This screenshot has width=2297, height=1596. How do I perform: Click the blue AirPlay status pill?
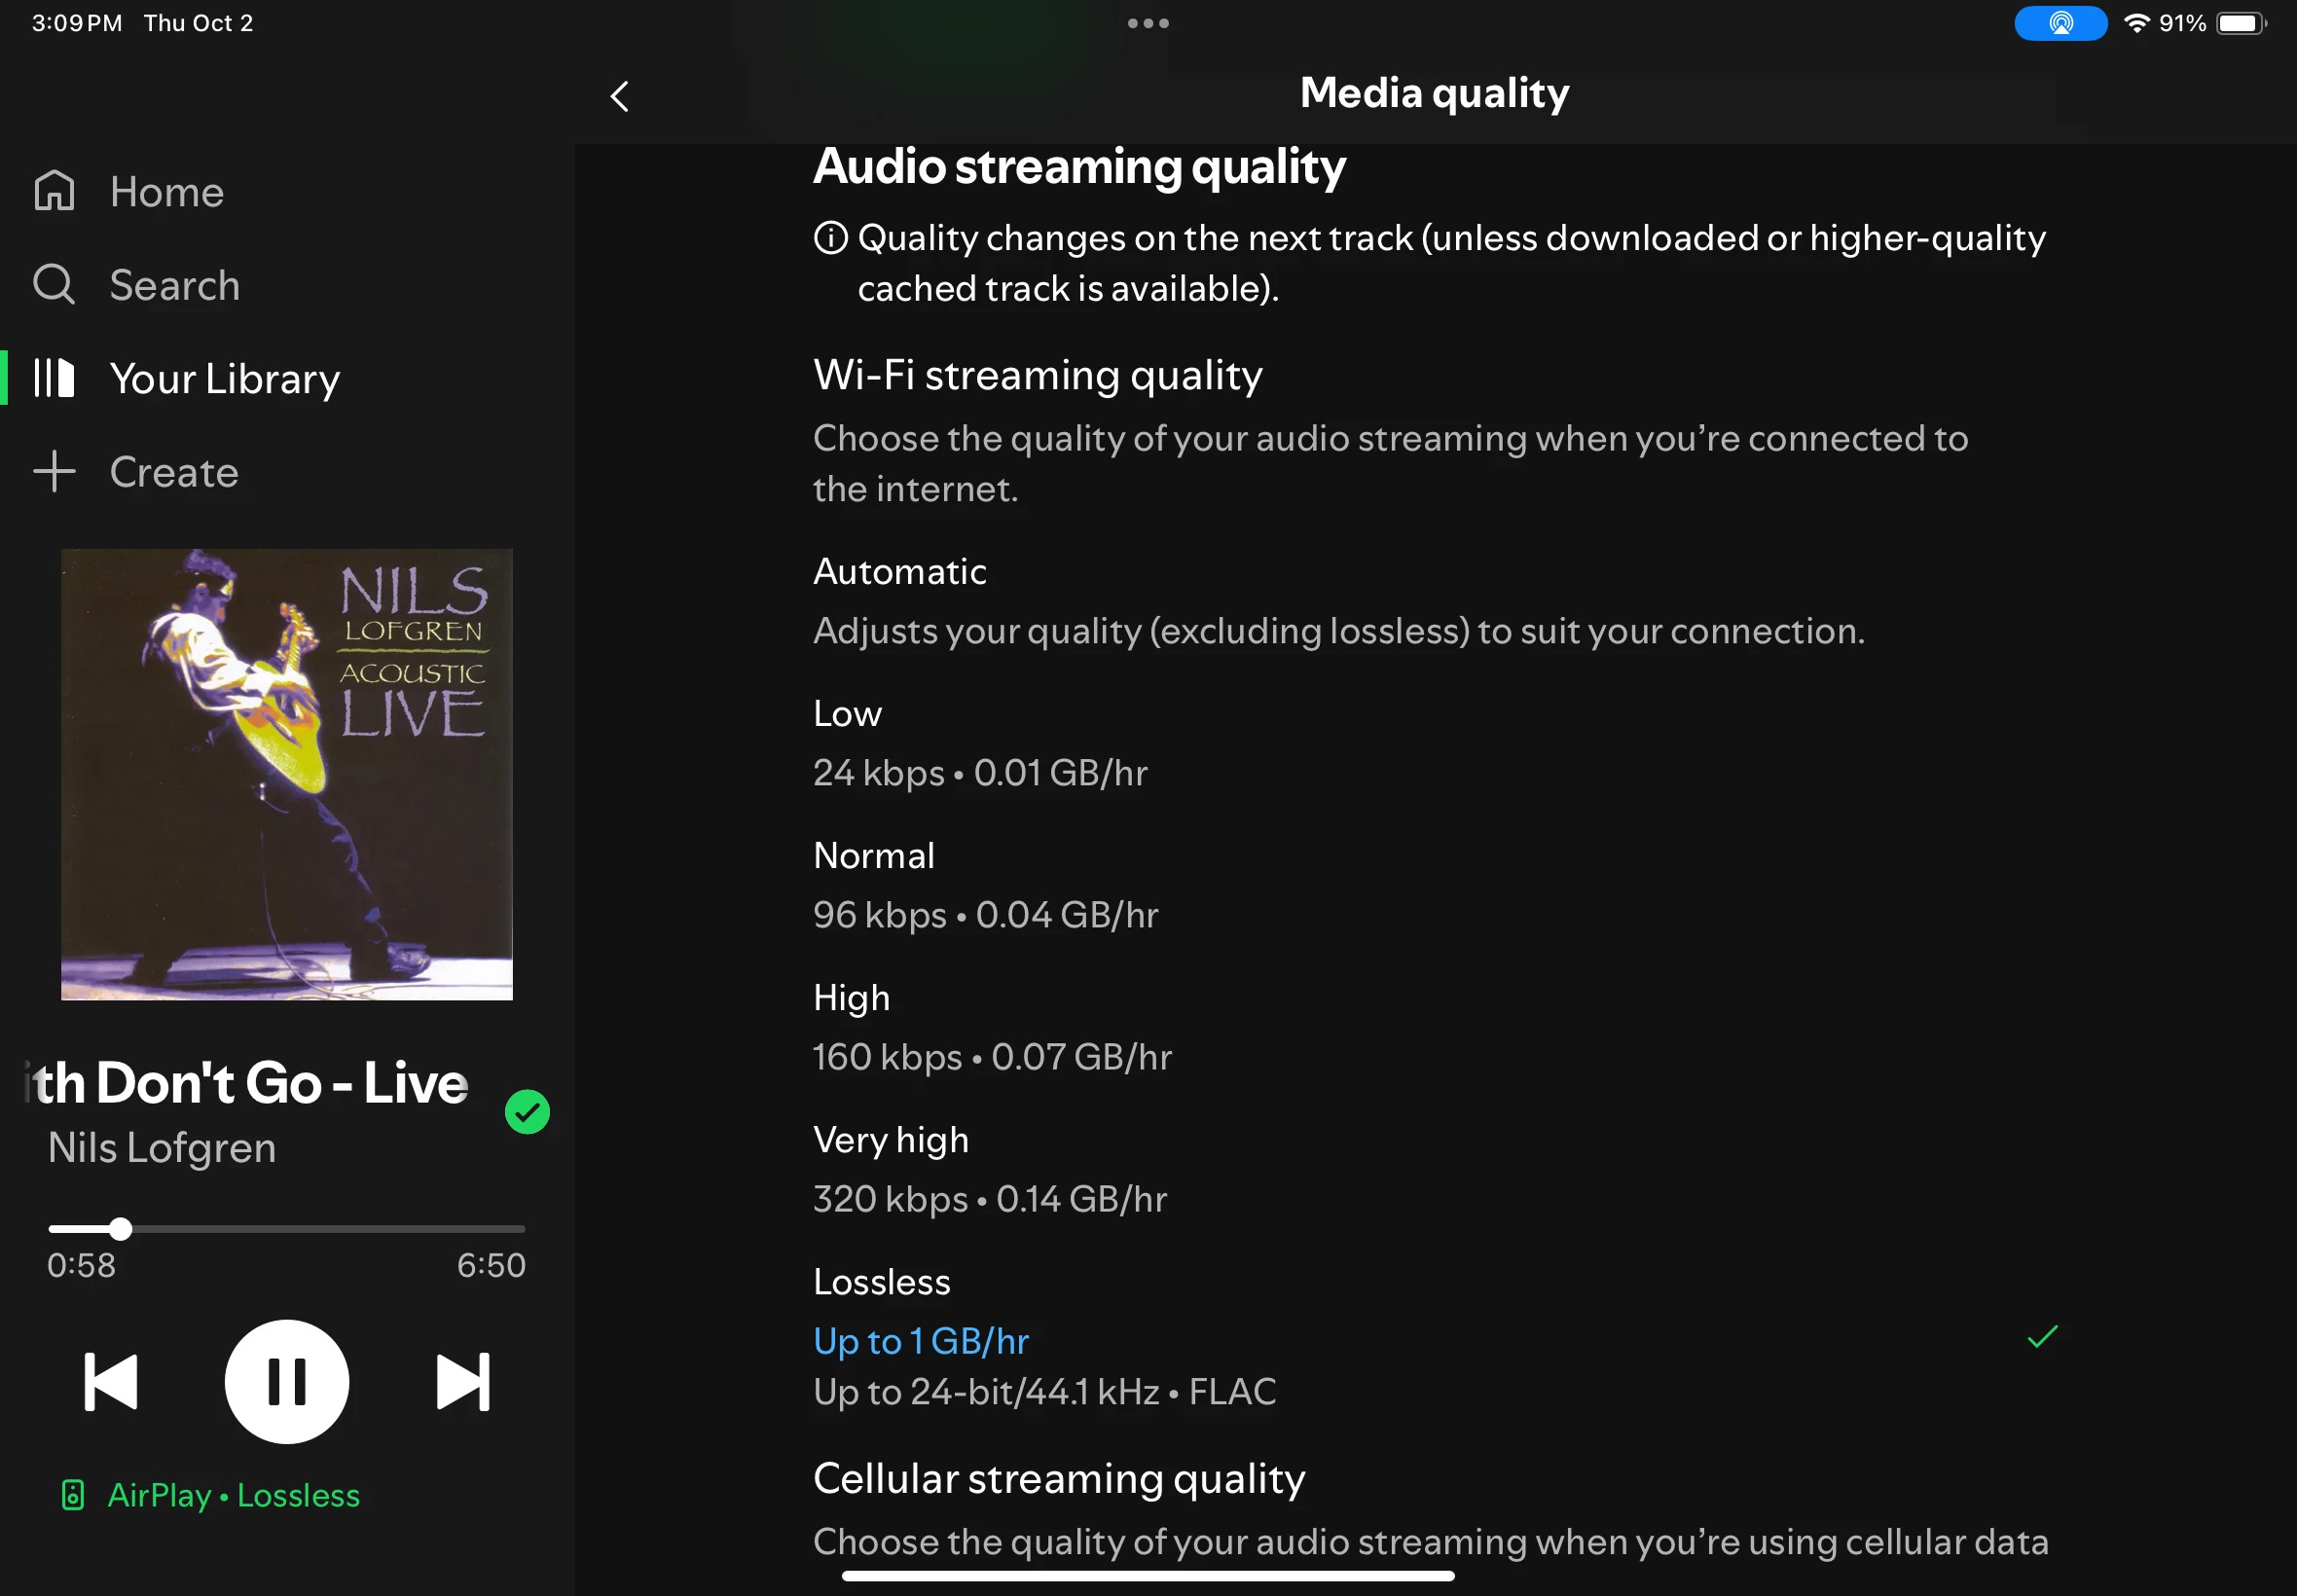coord(2060,23)
